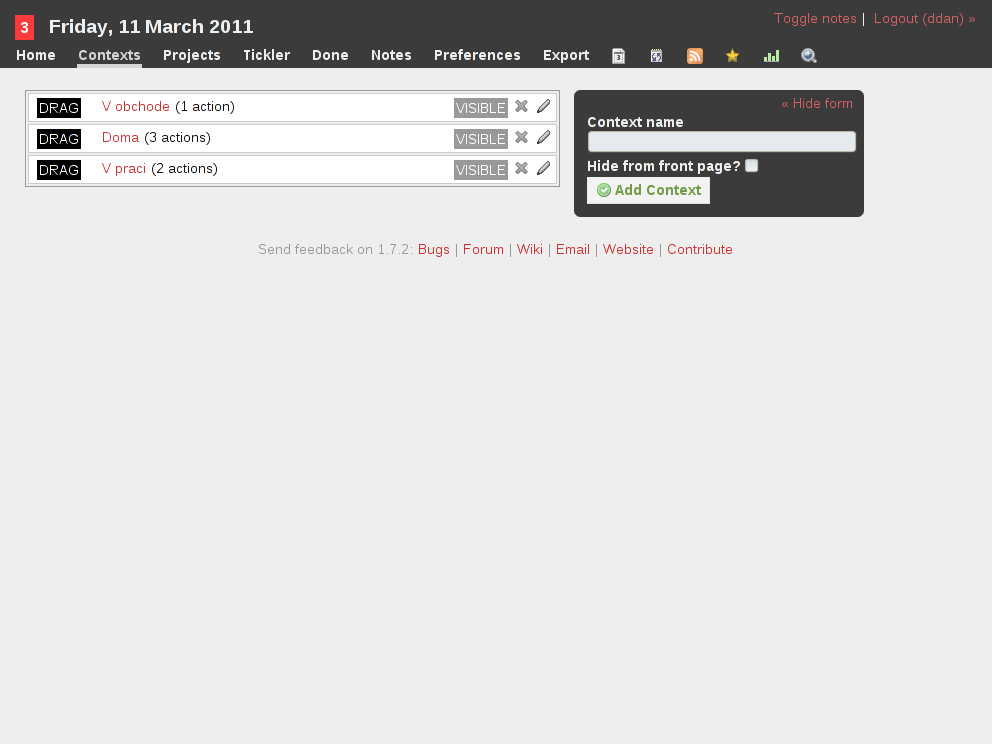
Task: Collapse the panel with Hide form
Action: [x=817, y=103]
